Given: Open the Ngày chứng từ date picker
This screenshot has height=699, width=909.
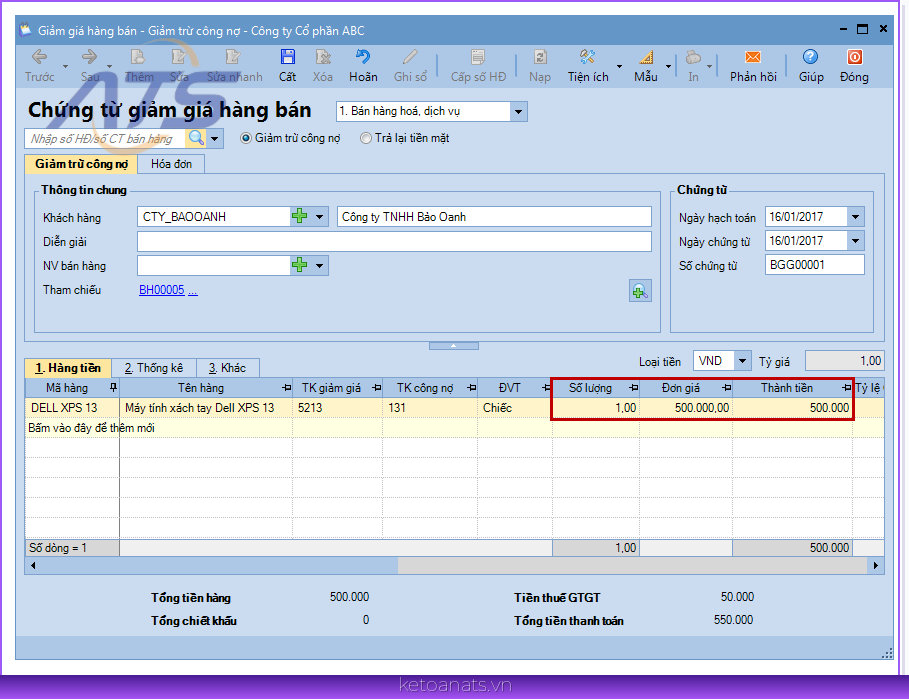Looking at the screenshot, I should pos(855,241).
